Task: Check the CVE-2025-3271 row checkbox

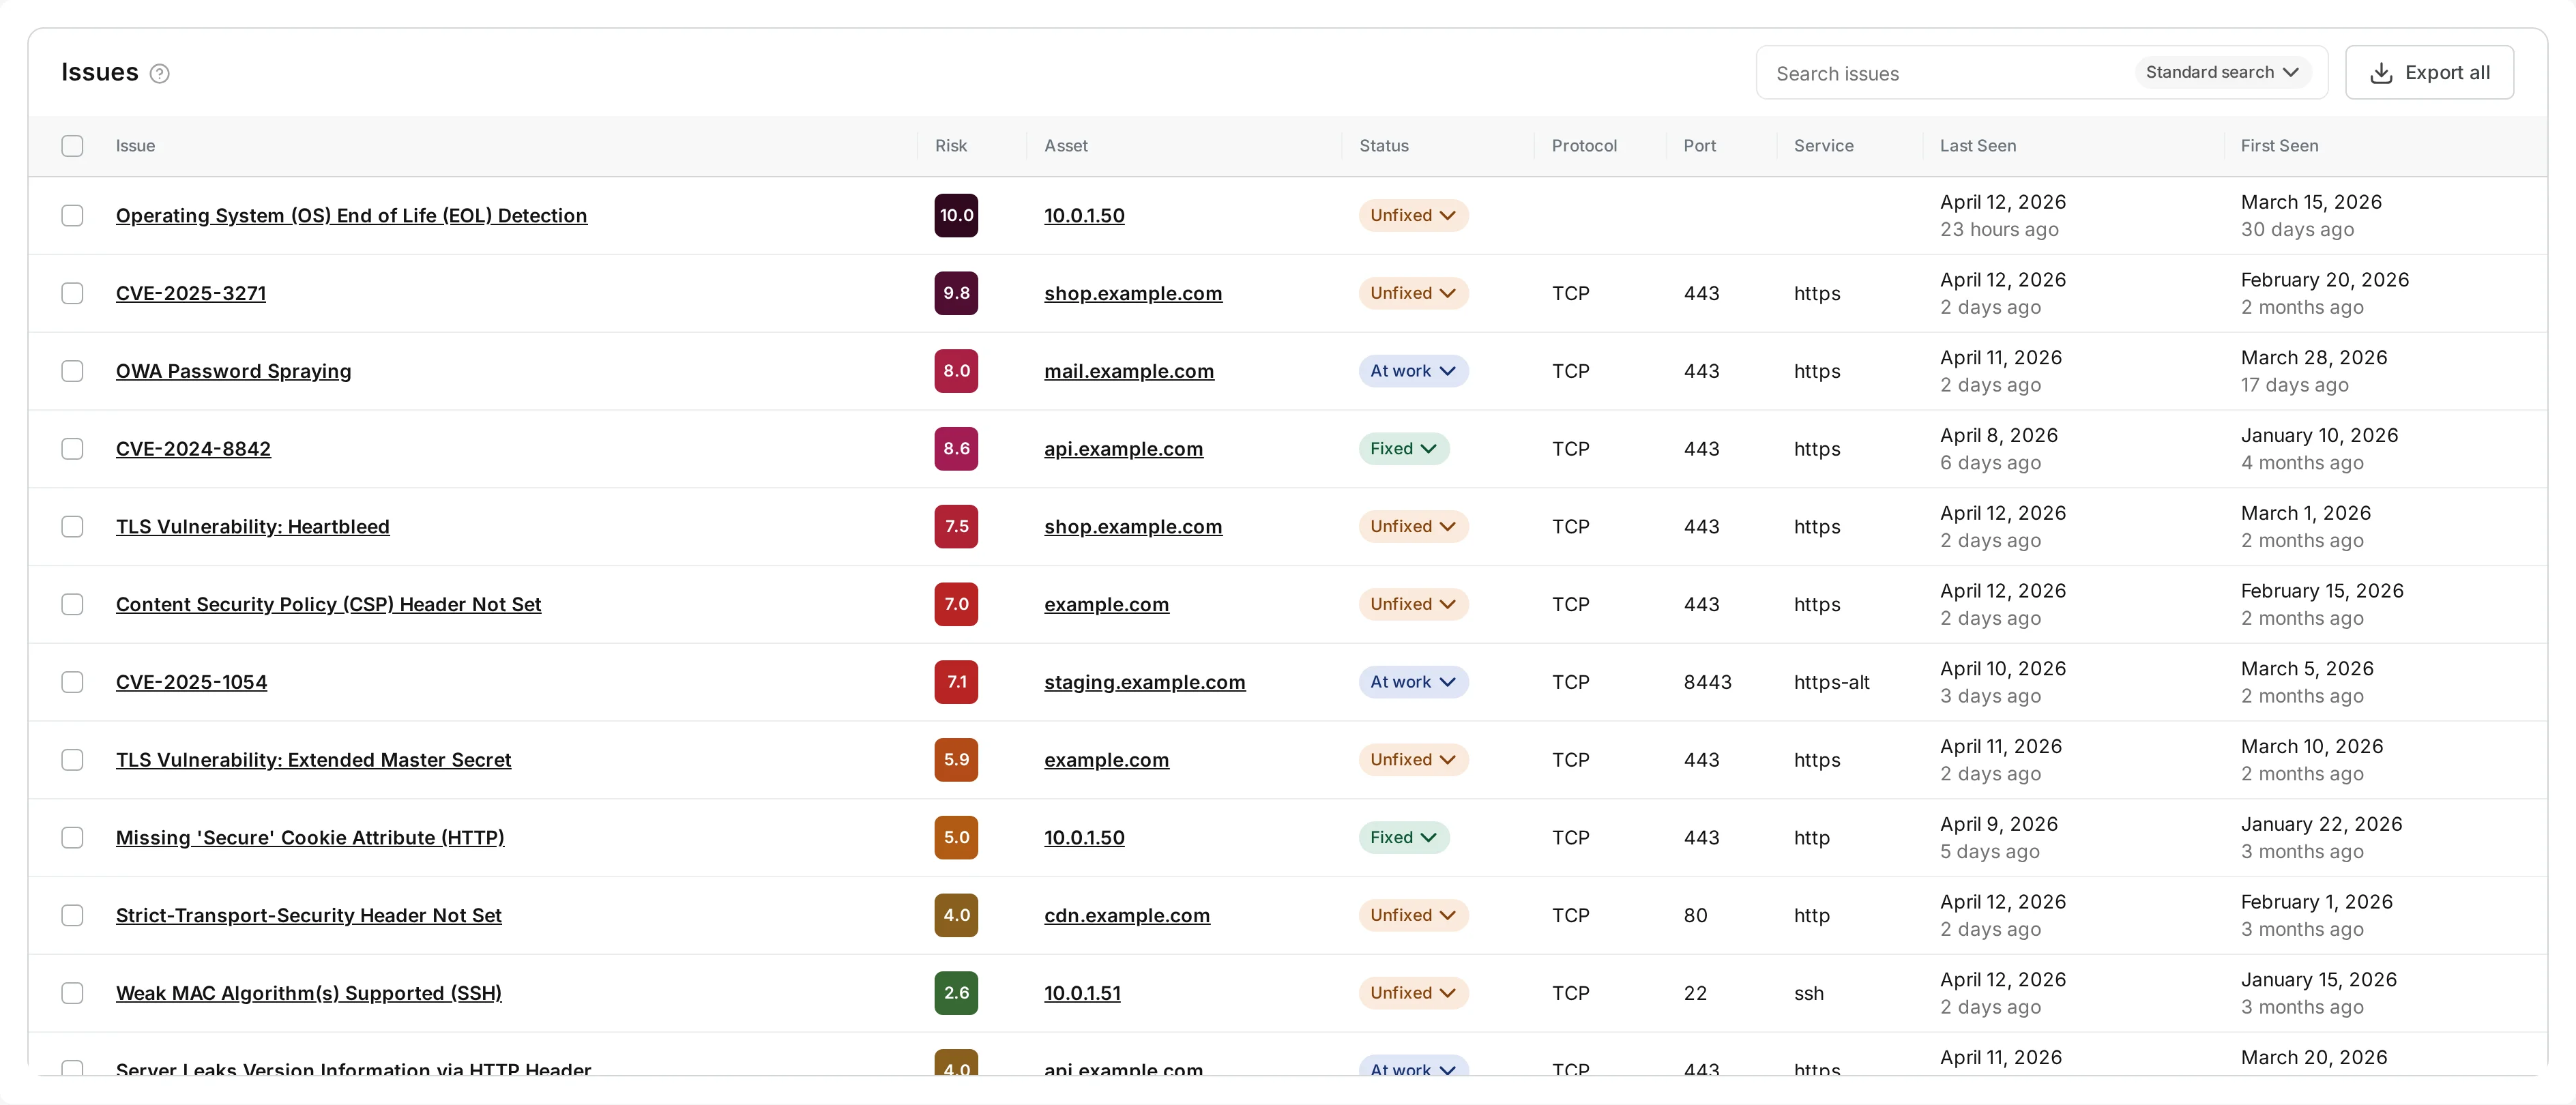Action: (x=72, y=293)
